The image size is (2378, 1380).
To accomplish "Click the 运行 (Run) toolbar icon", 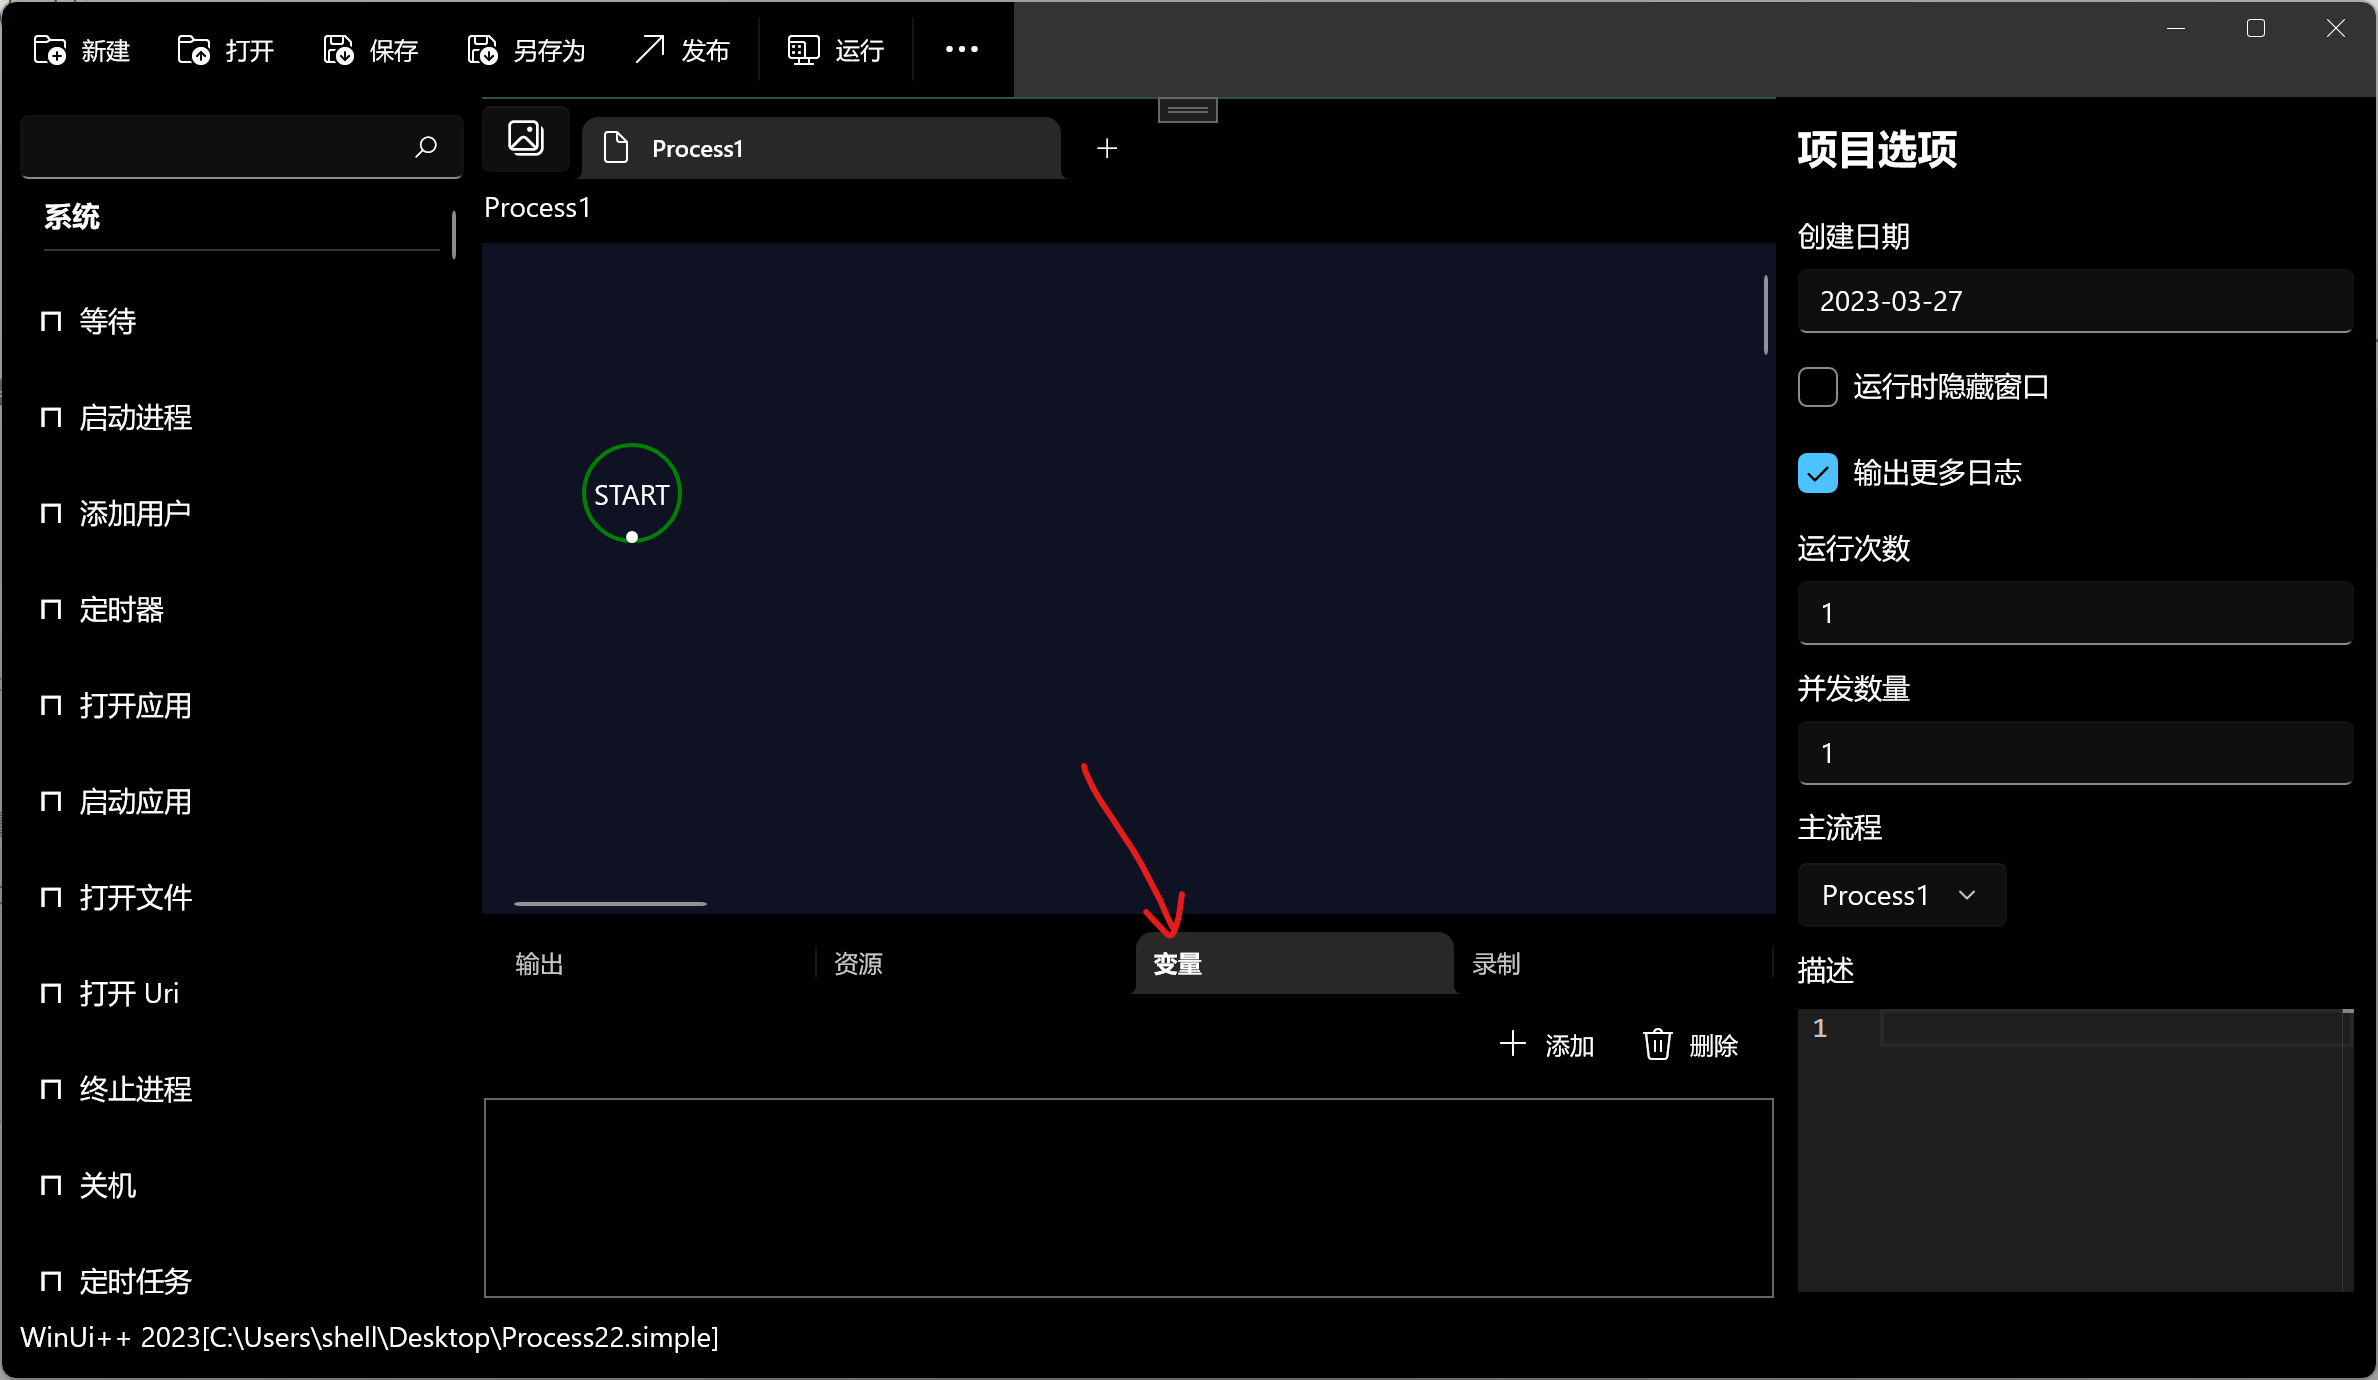I will tap(803, 50).
